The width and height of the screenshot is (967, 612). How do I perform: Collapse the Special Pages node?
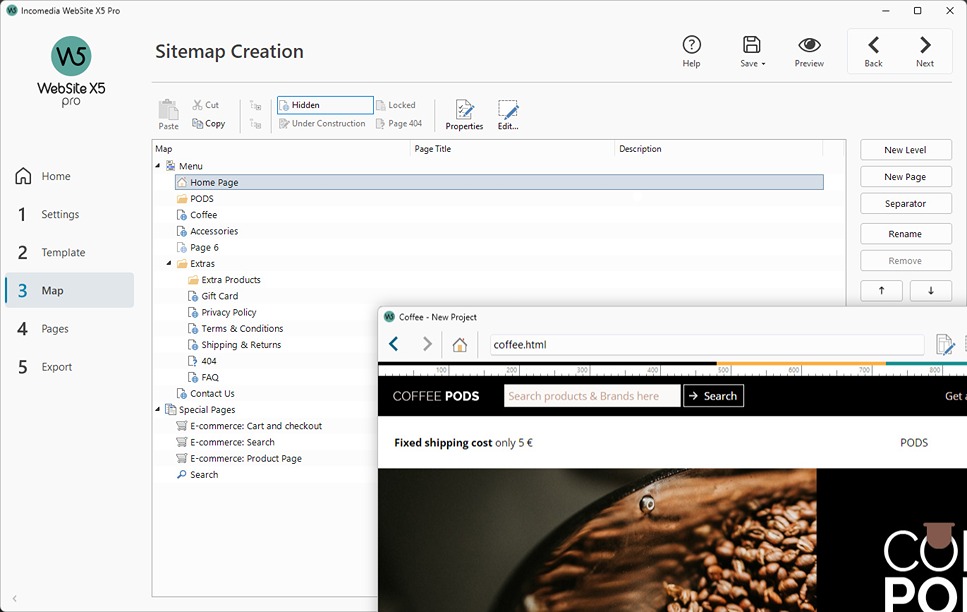pyautogui.click(x=156, y=409)
